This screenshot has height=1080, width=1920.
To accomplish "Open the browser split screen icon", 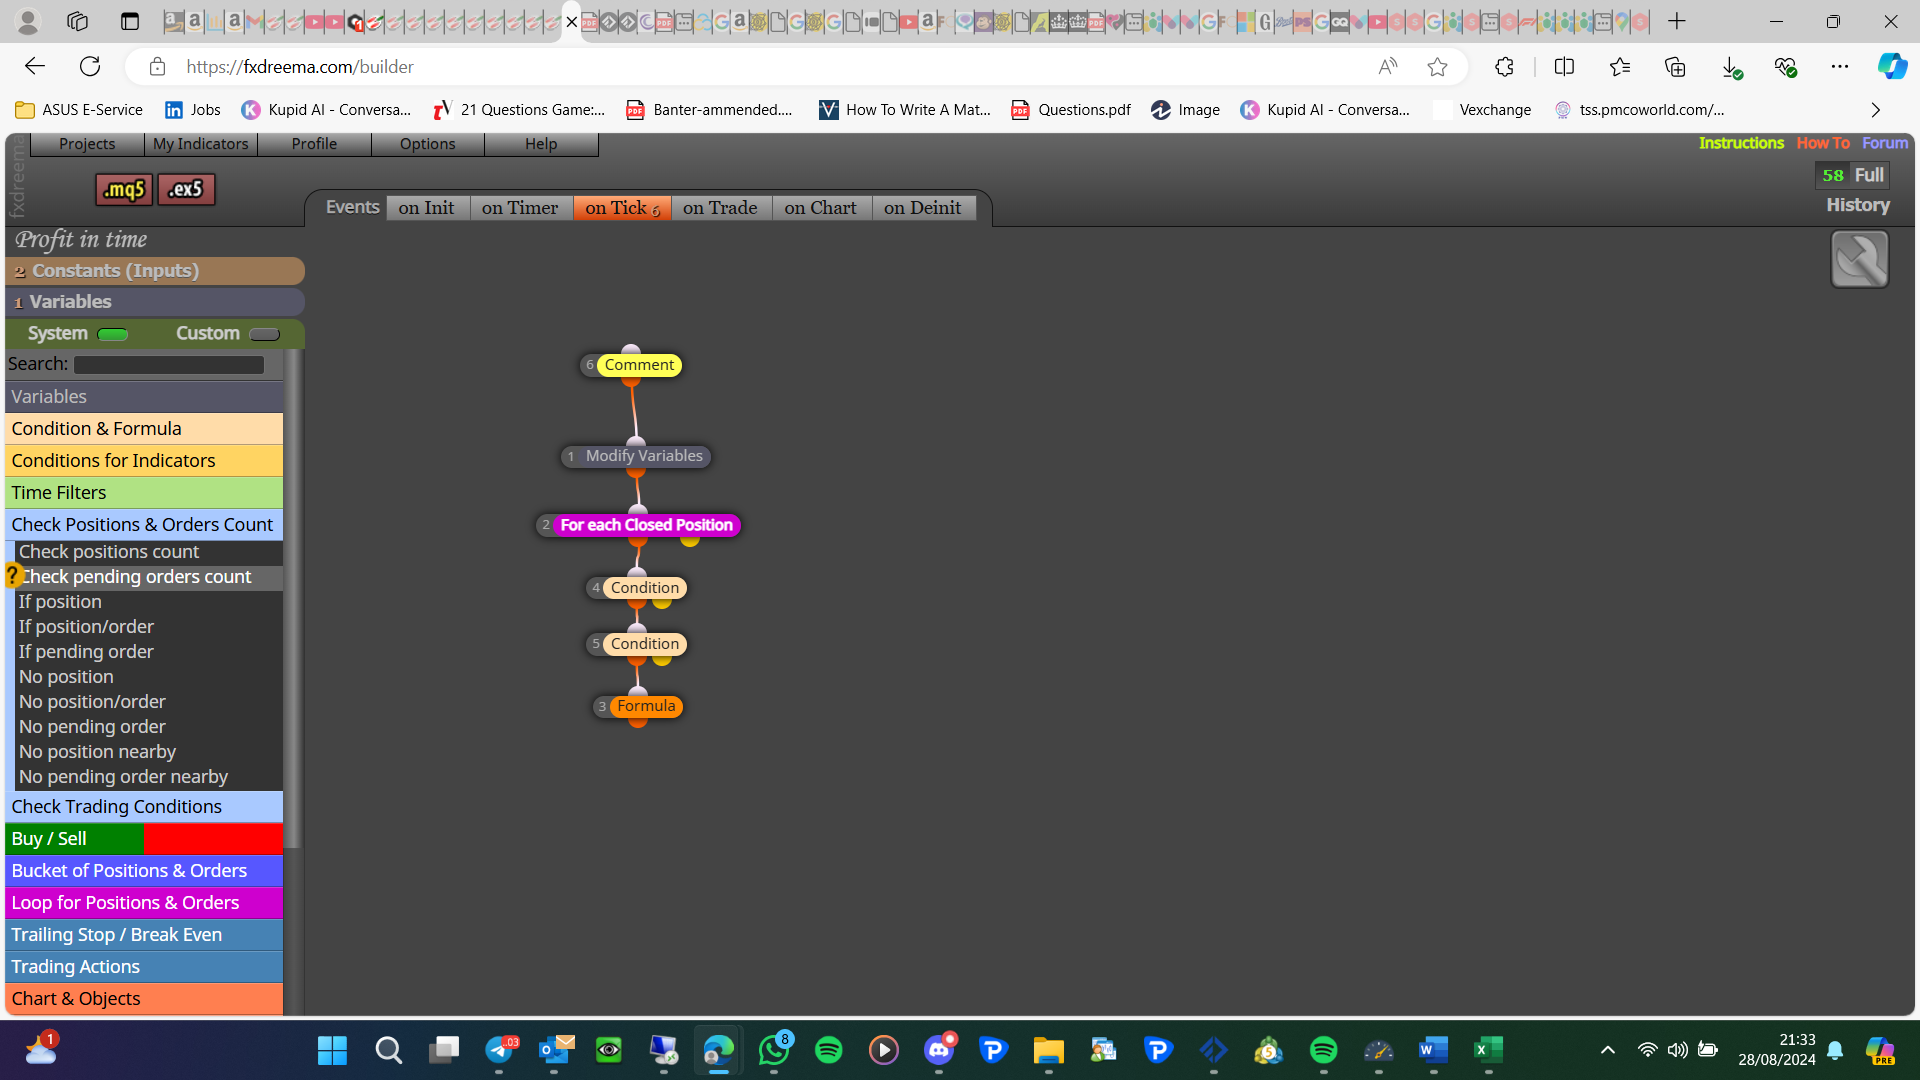I will click(1564, 67).
